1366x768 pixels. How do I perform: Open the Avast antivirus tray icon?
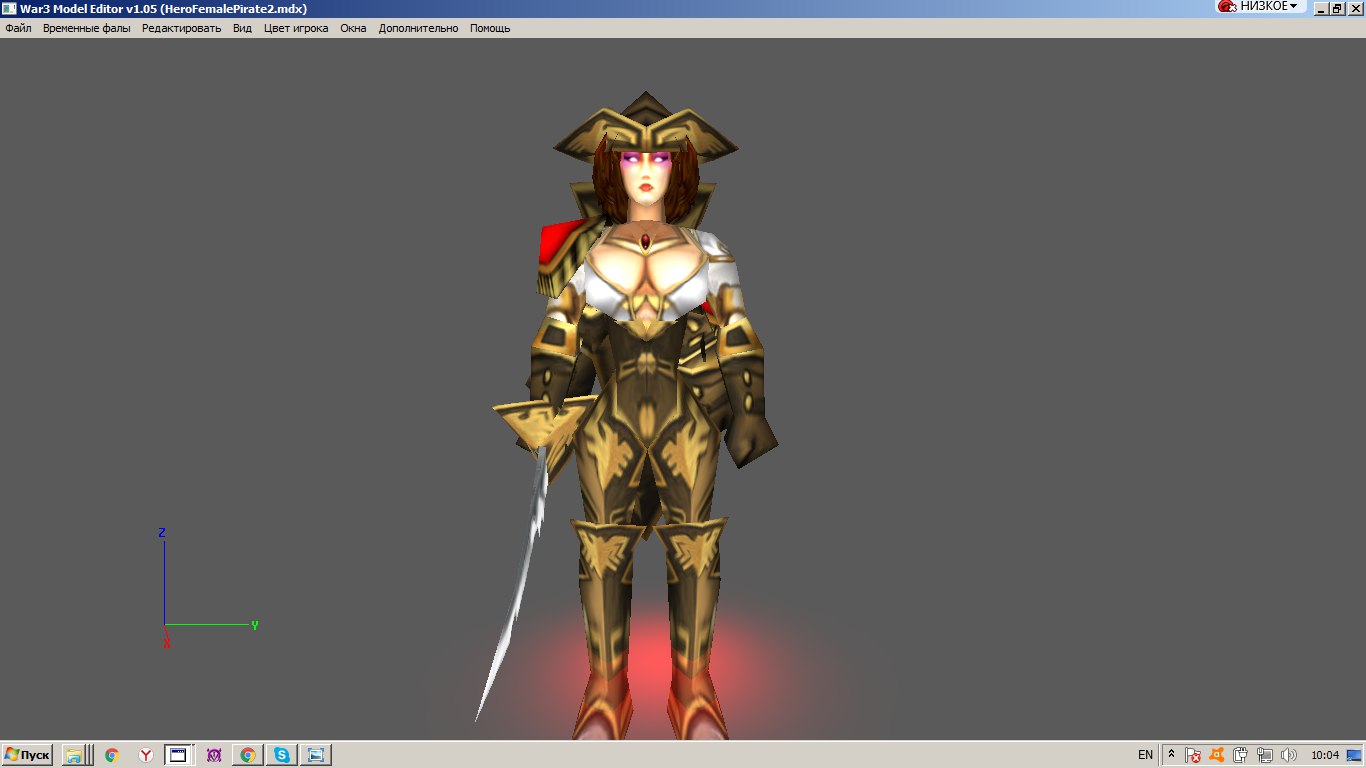tap(1217, 755)
